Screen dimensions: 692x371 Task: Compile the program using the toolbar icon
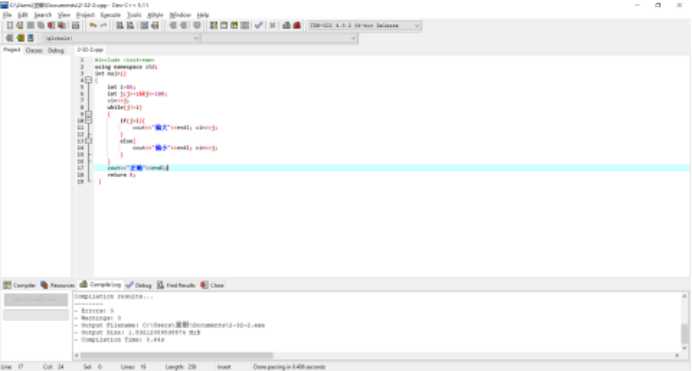214,26
